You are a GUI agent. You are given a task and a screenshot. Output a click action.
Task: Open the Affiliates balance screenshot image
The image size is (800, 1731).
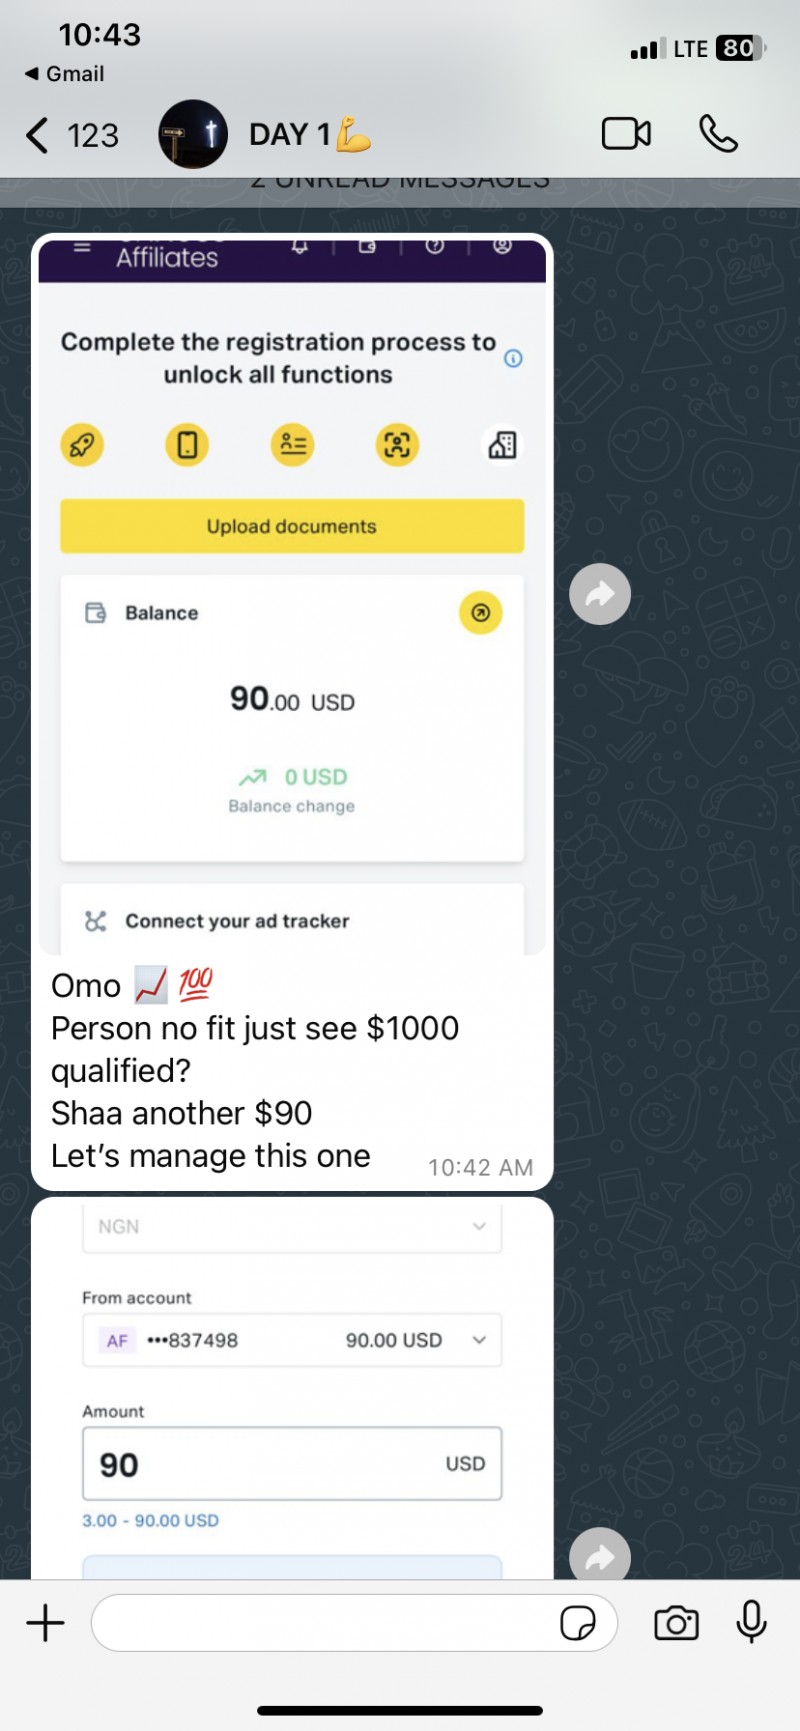coord(292,597)
